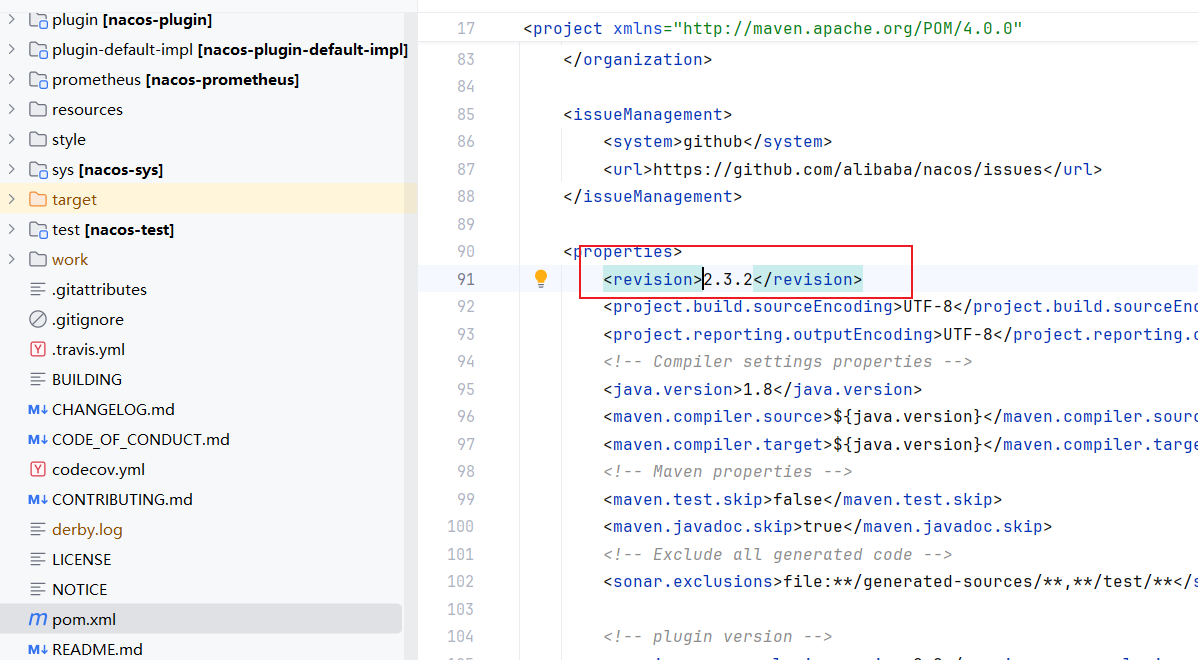The height and width of the screenshot is (660, 1198).
Task: Expand the work folder in tree
Action: pos(12,259)
